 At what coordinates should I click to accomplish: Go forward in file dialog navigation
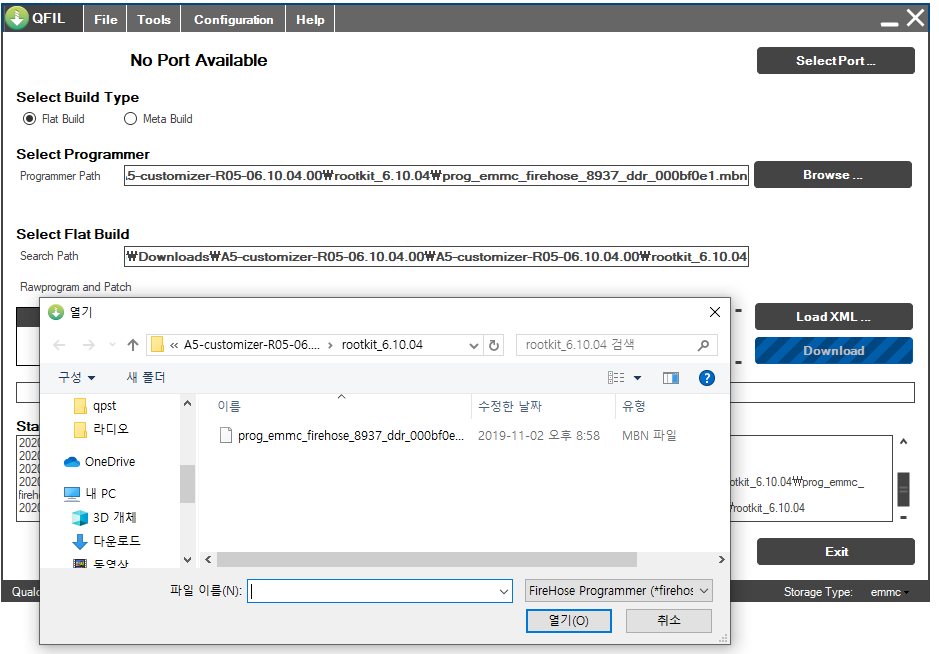89,345
